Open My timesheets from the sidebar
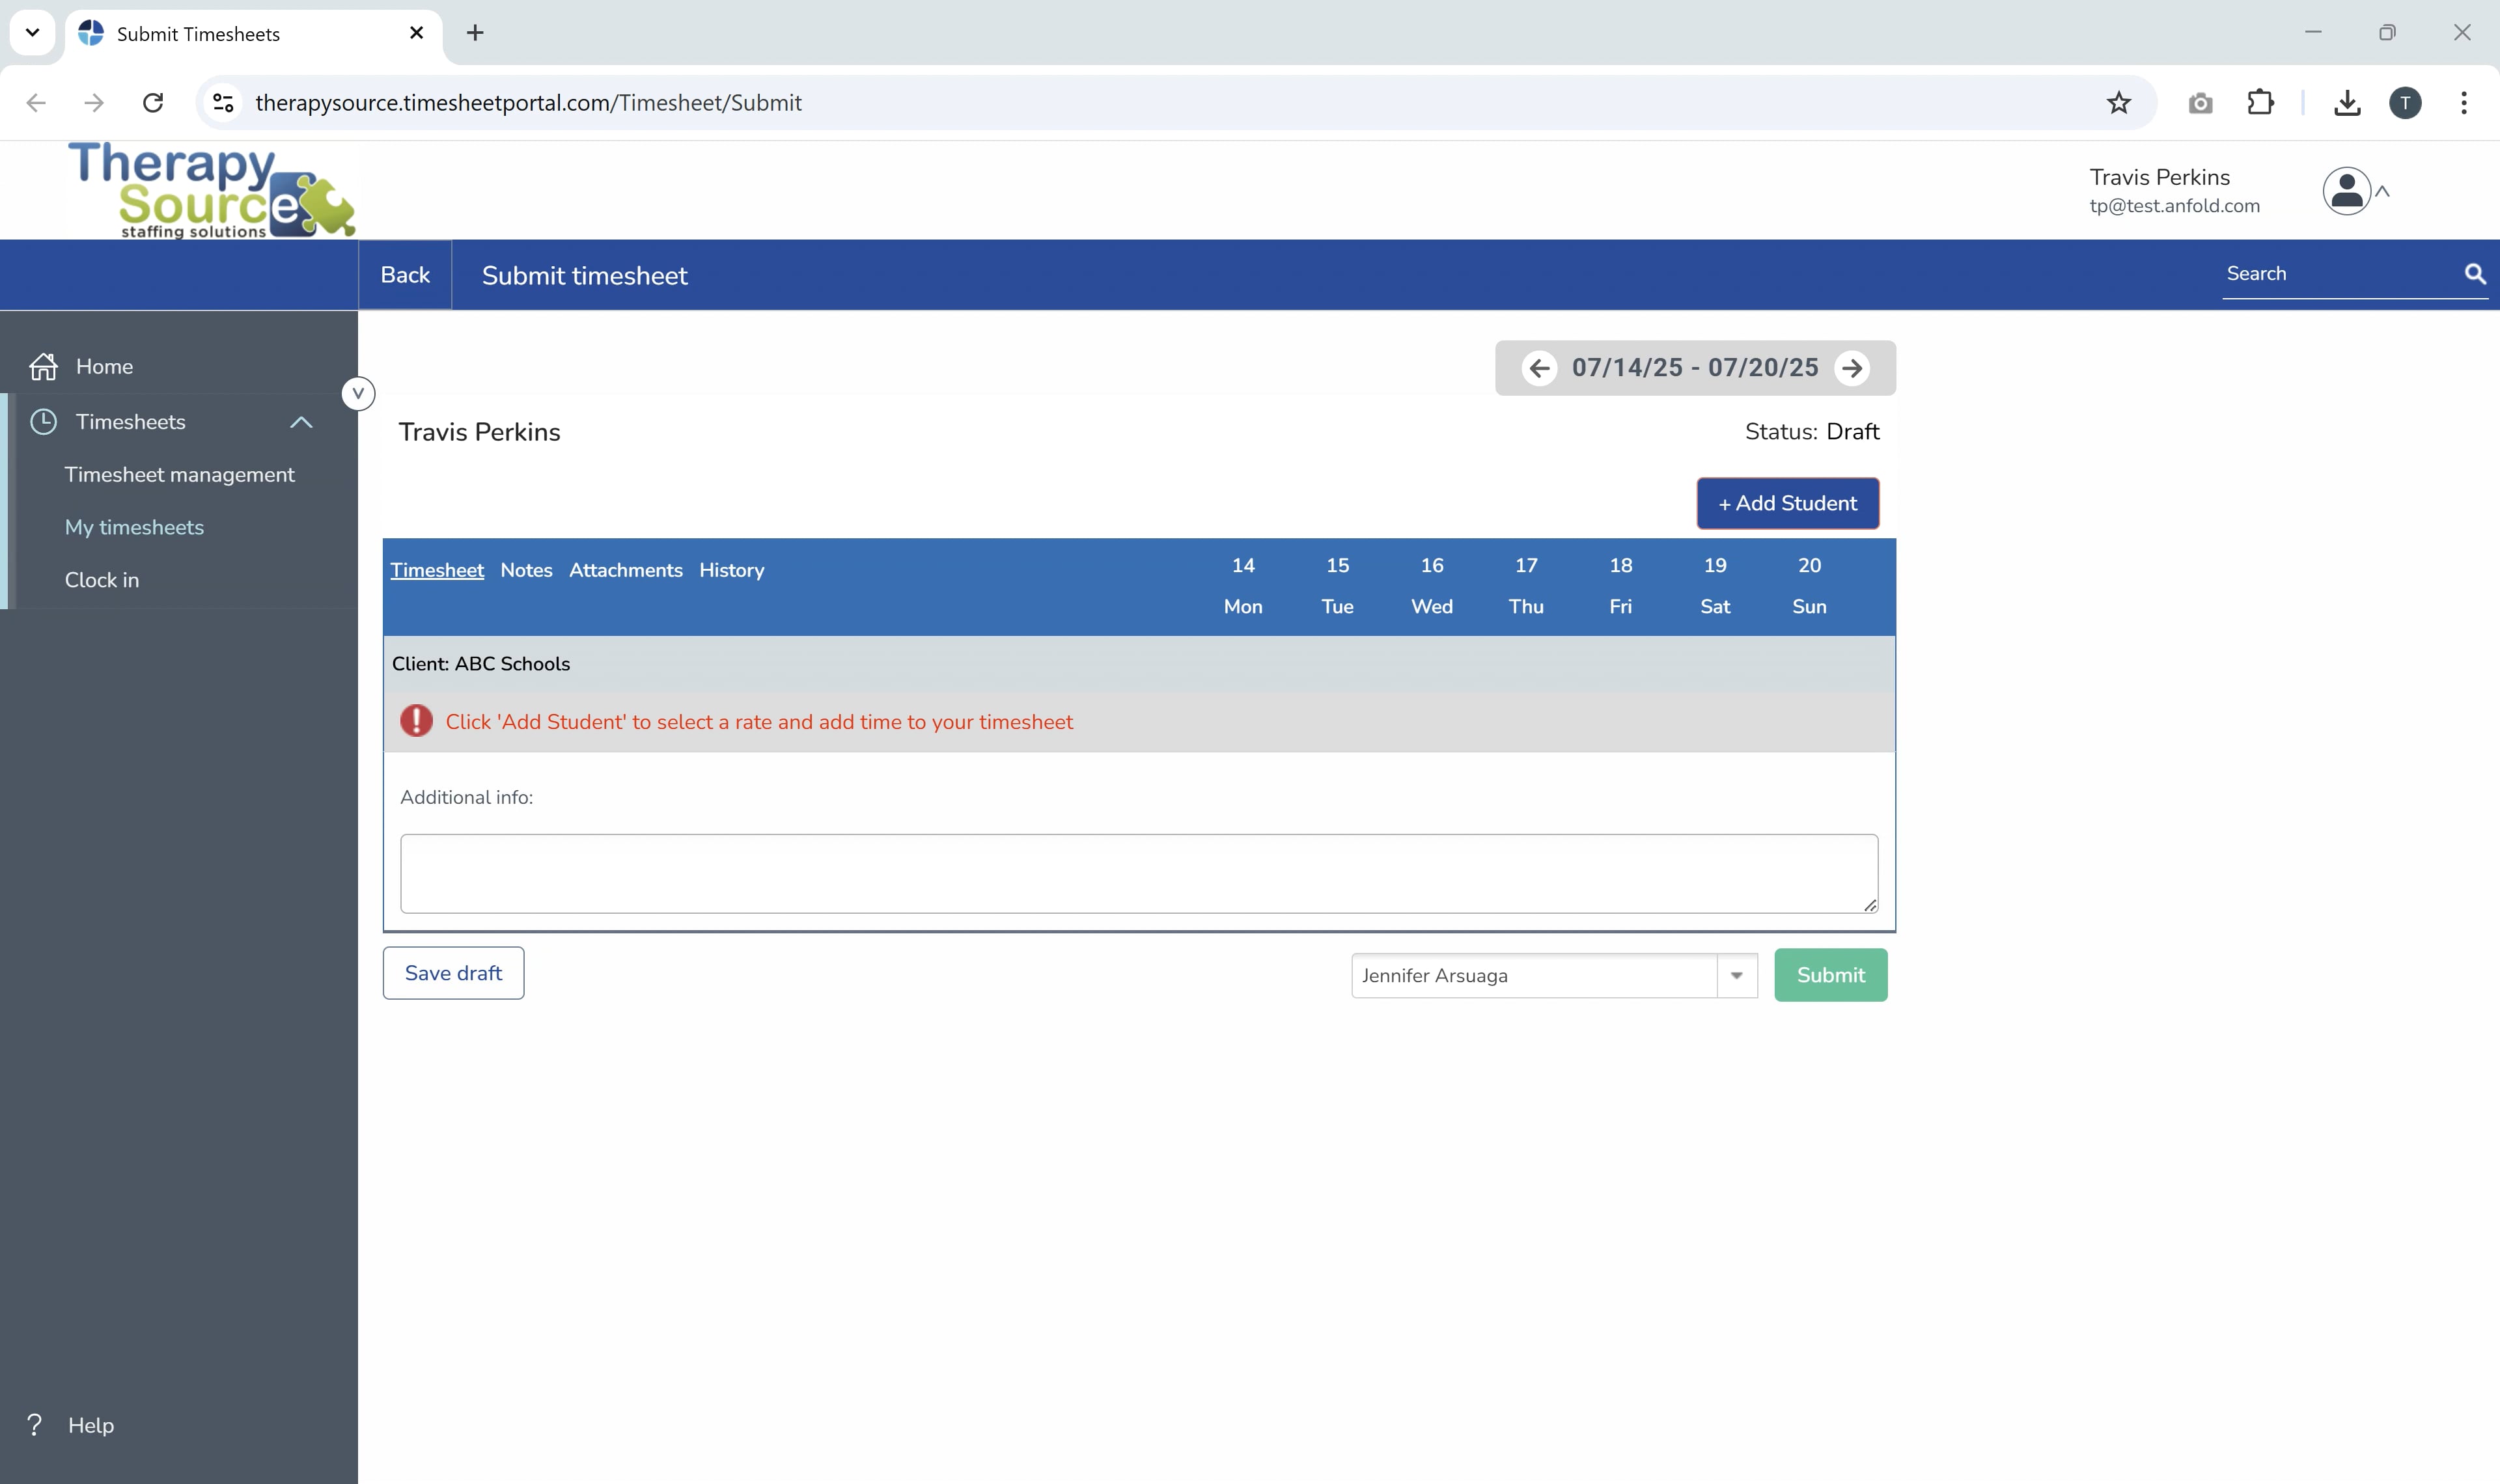 134,527
